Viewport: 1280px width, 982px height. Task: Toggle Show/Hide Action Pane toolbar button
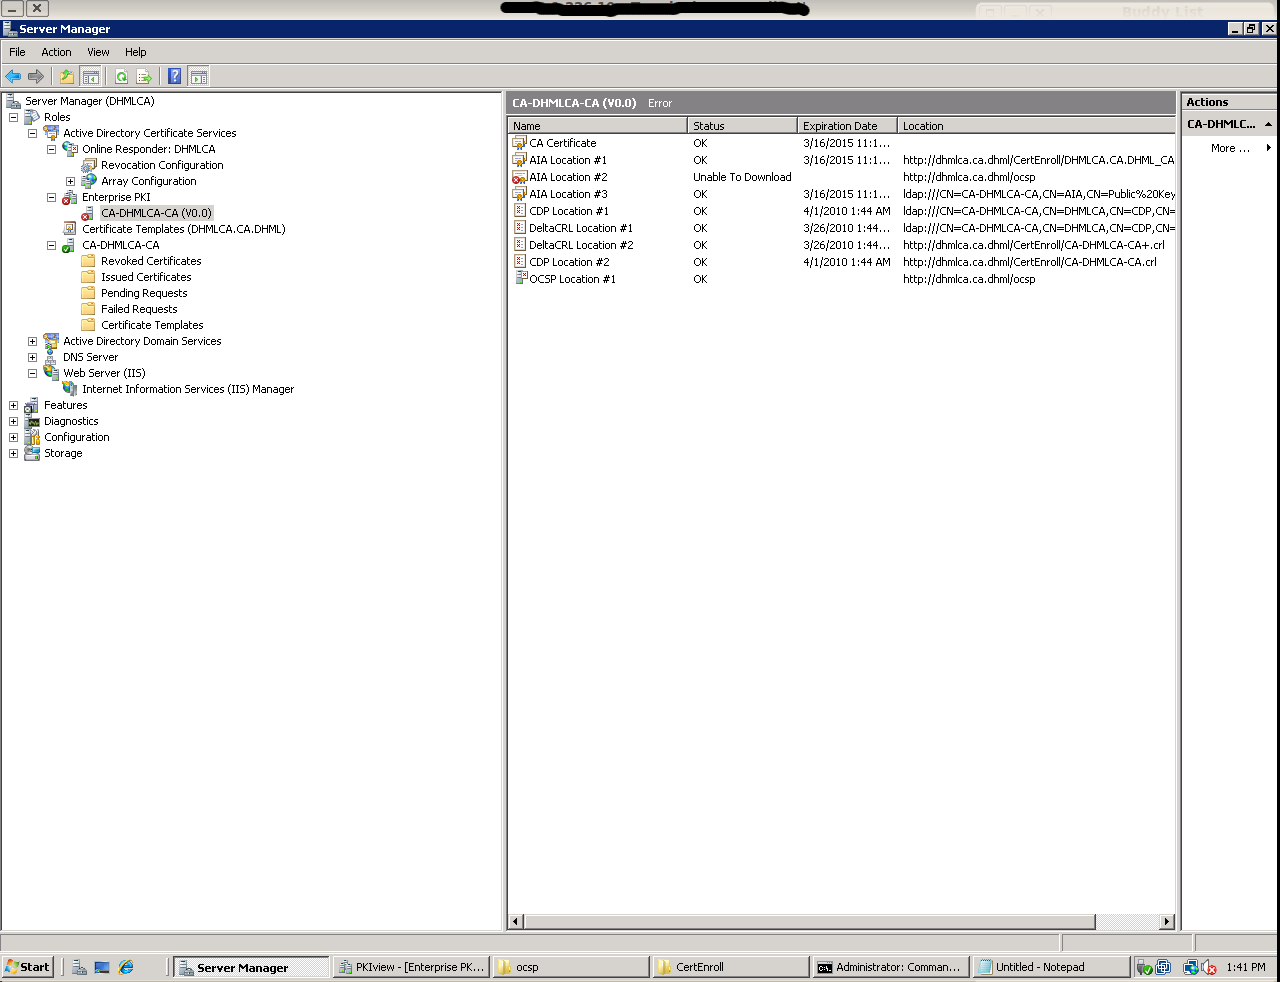click(198, 76)
